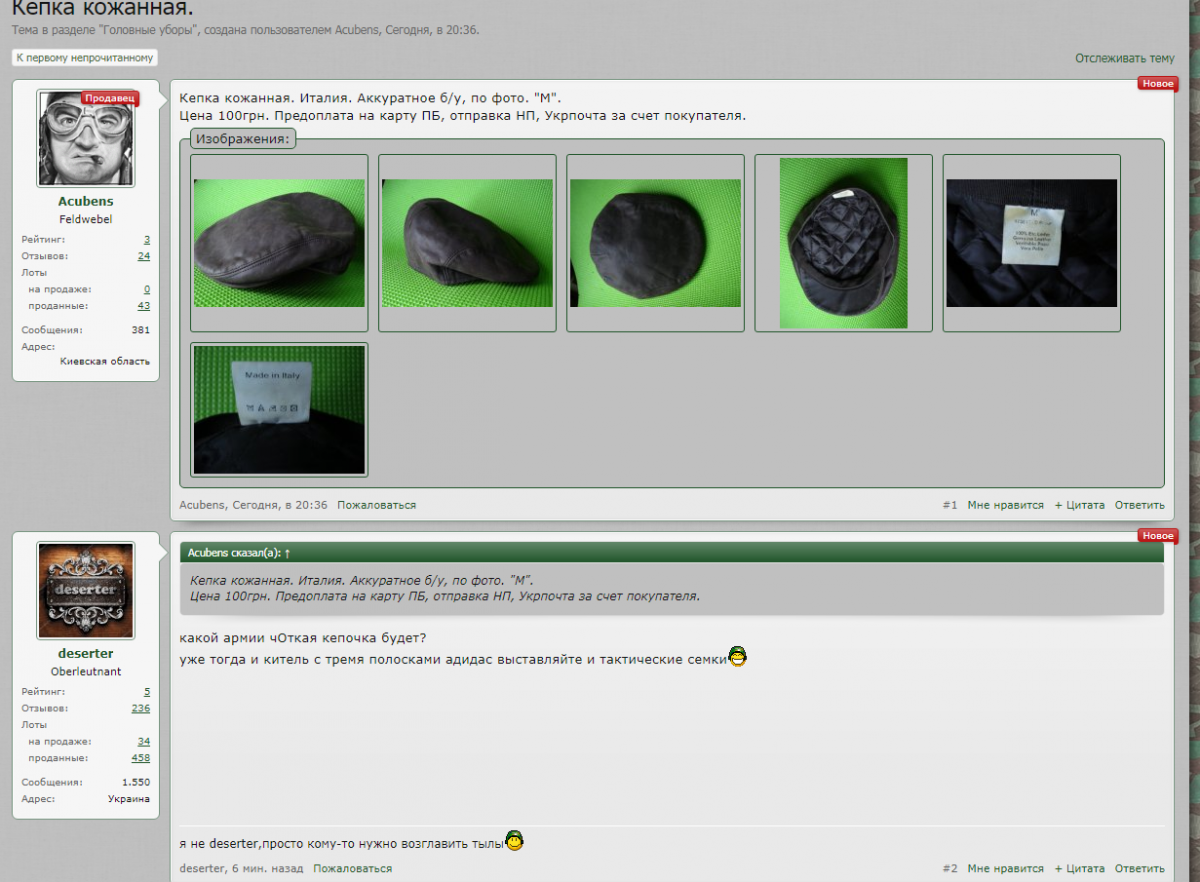Open Acubens sold lots count 43

144,306
